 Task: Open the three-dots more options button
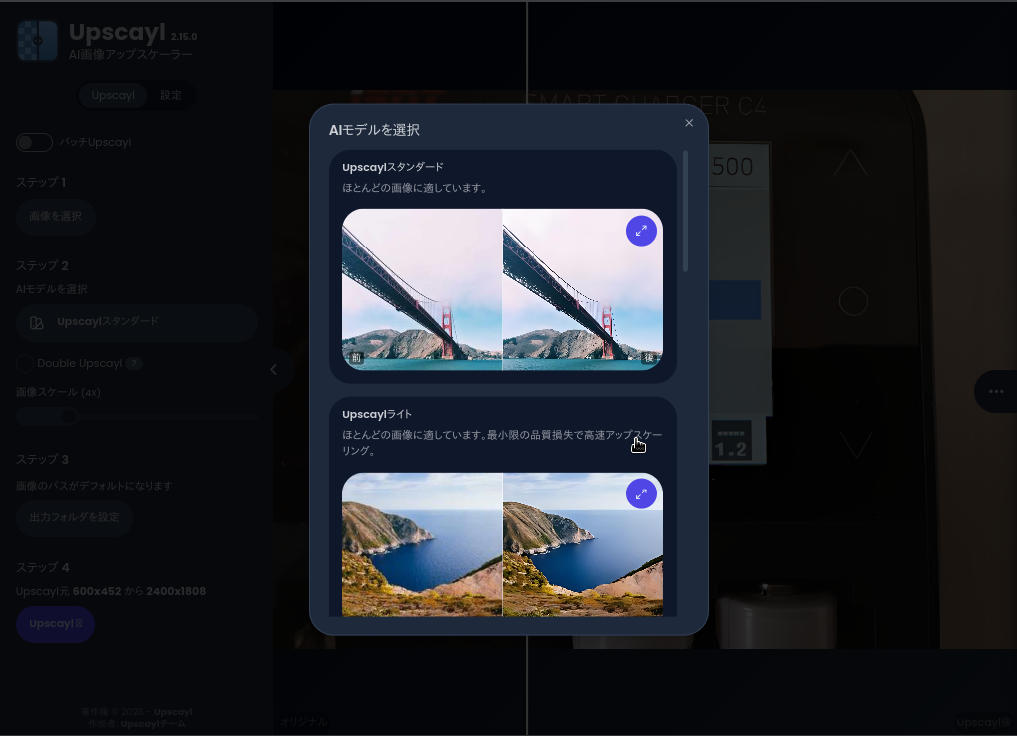pyautogui.click(x=996, y=391)
